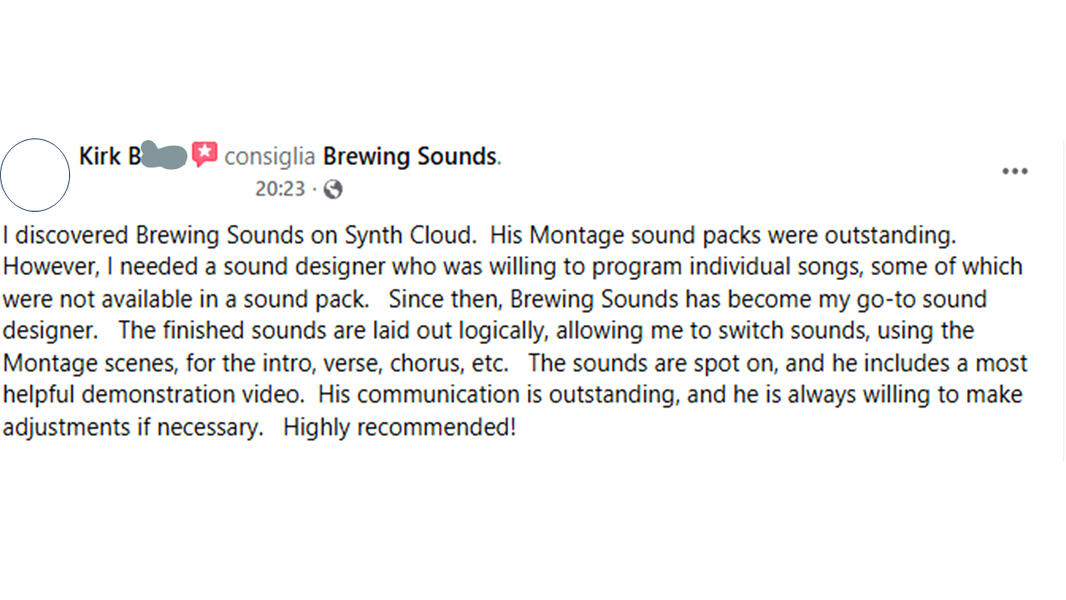View the profile picture thumbnail enlarged
The width and height of the screenshot is (1066, 600).
(36, 174)
